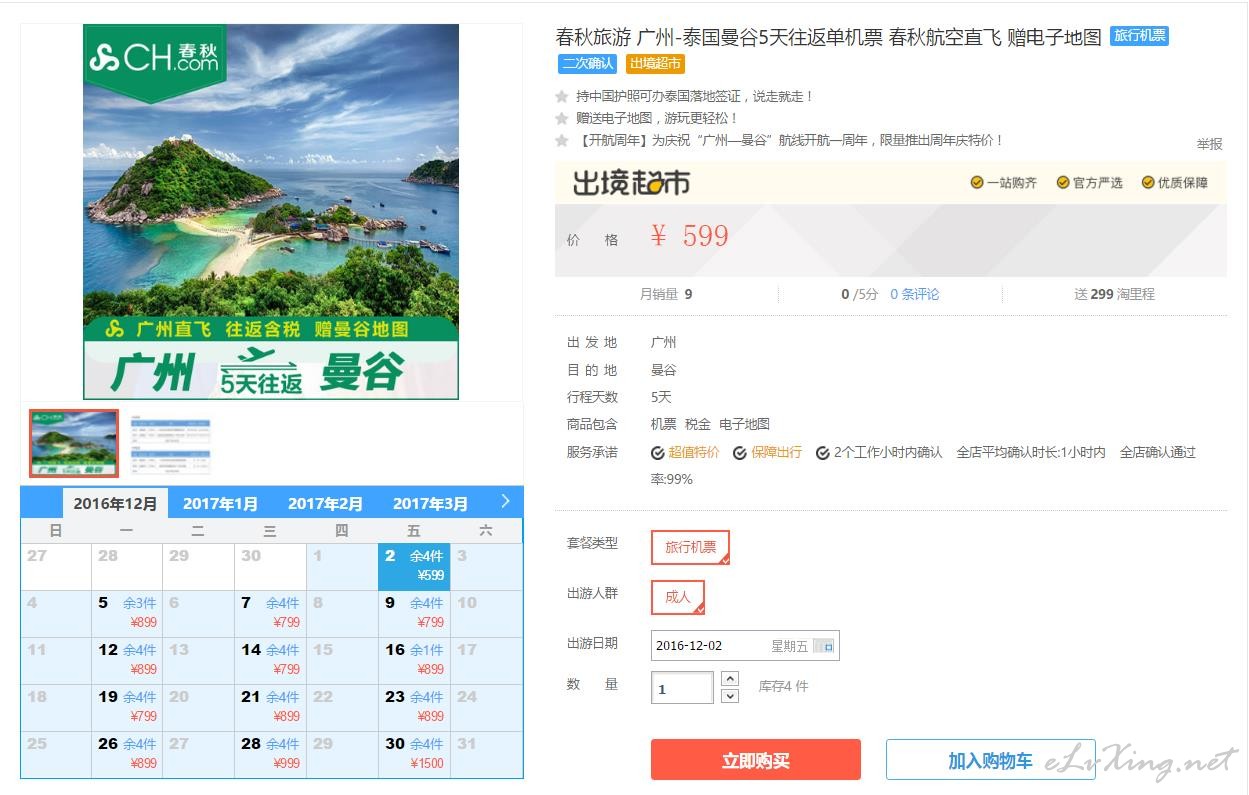Pick December 5 with 余3件 in calendar

127,613
